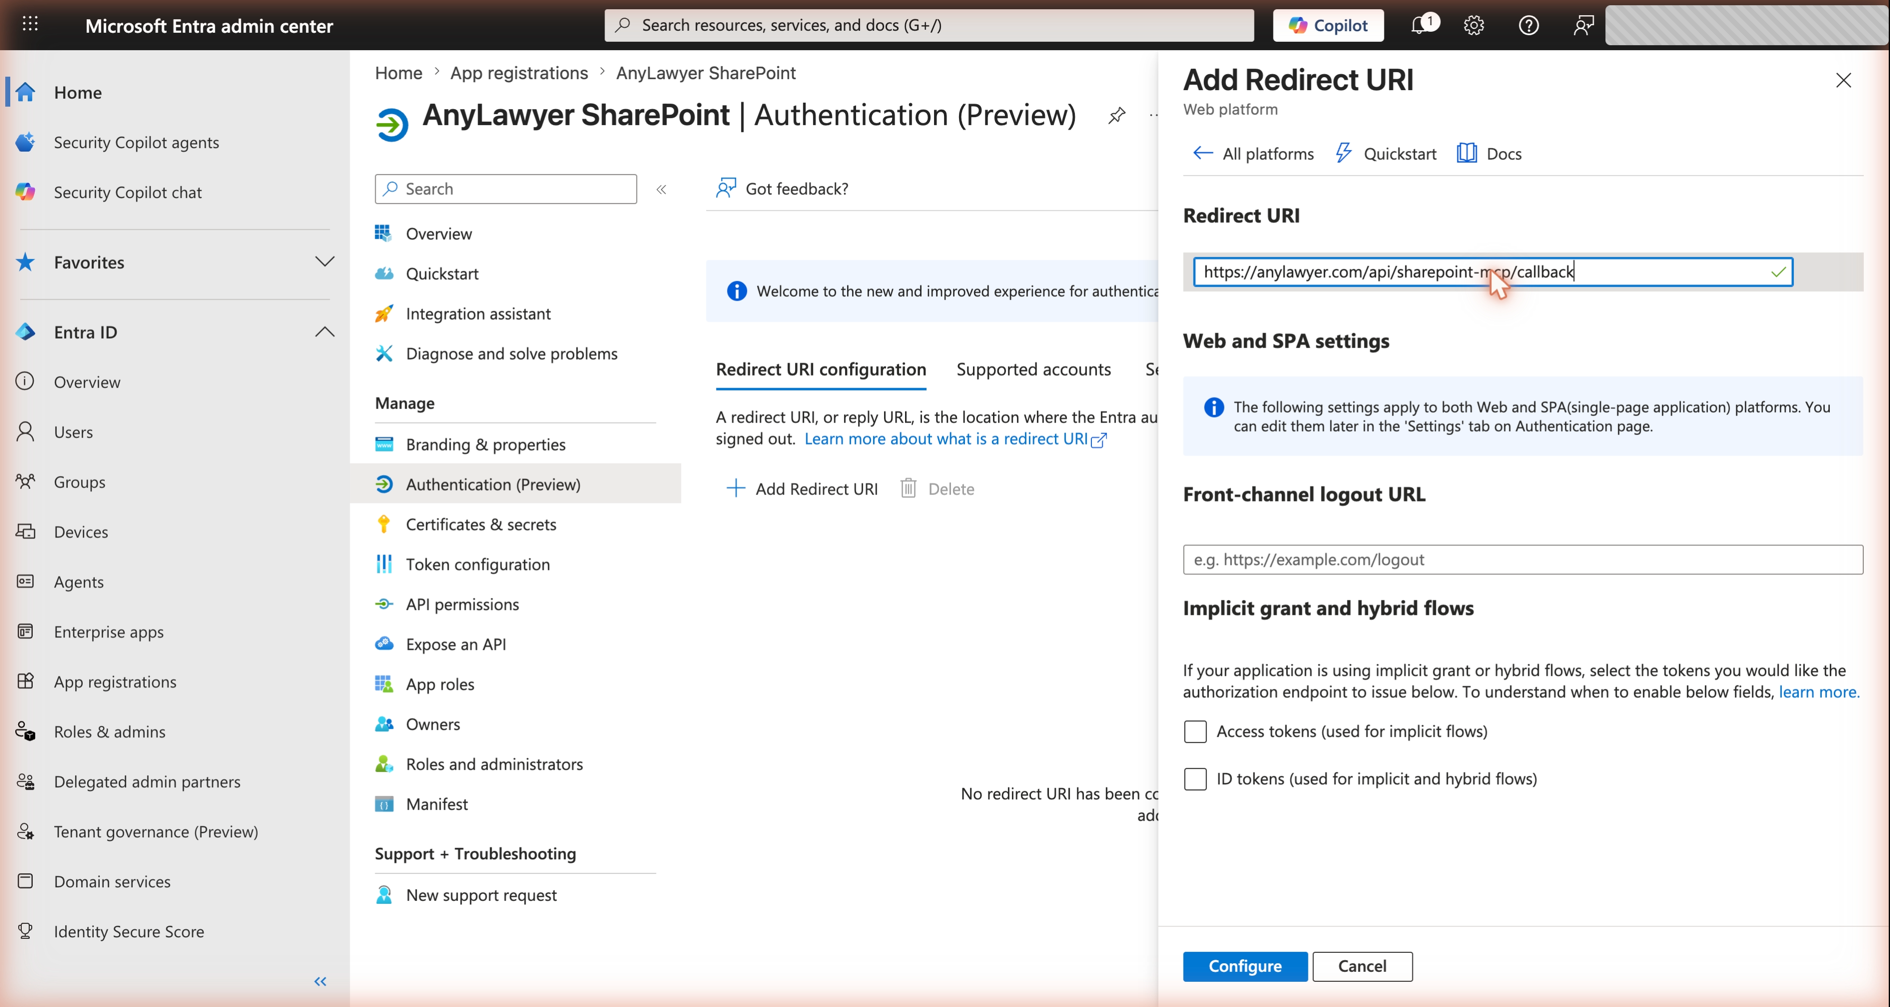
Task: Open App roles
Action: 440,684
